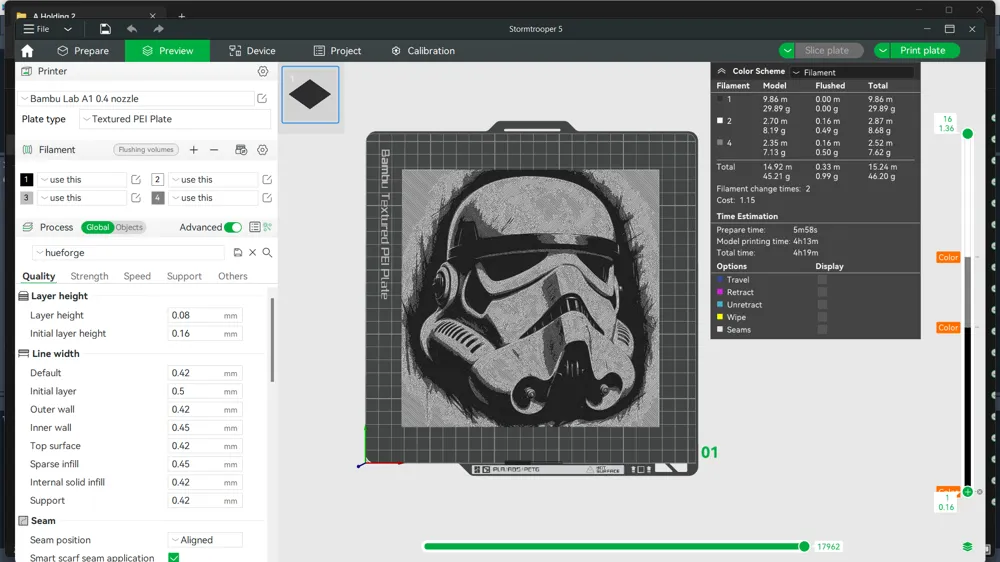This screenshot has width=1000, height=562.
Task: Click the AMS sync filament icon
Action: pyautogui.click(x=241, y=150)
